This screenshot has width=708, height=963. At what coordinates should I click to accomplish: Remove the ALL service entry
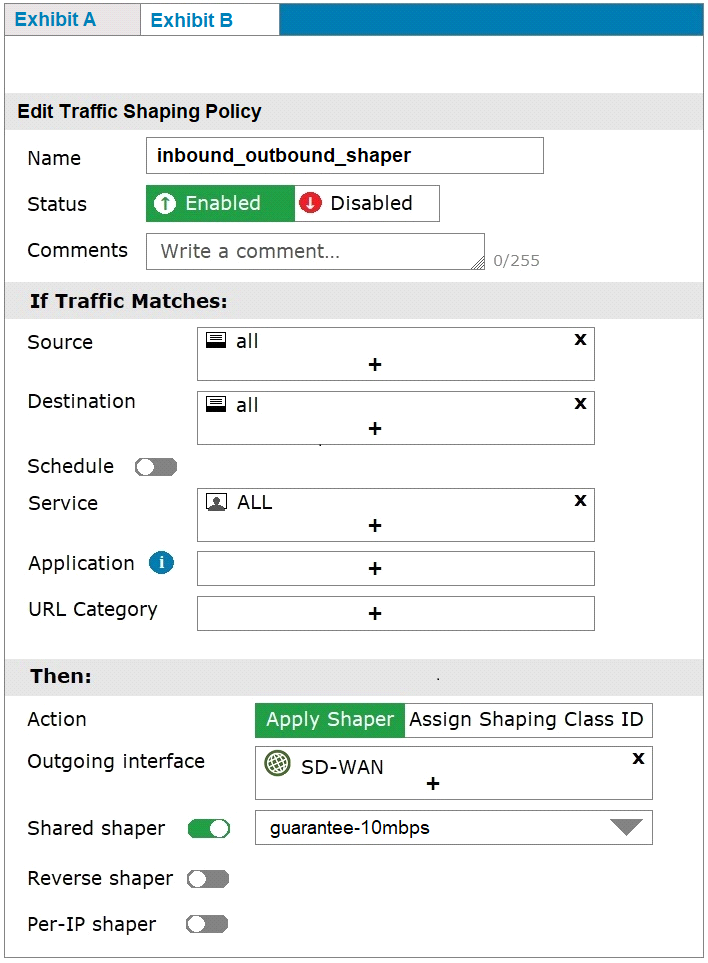pos(580,501)
